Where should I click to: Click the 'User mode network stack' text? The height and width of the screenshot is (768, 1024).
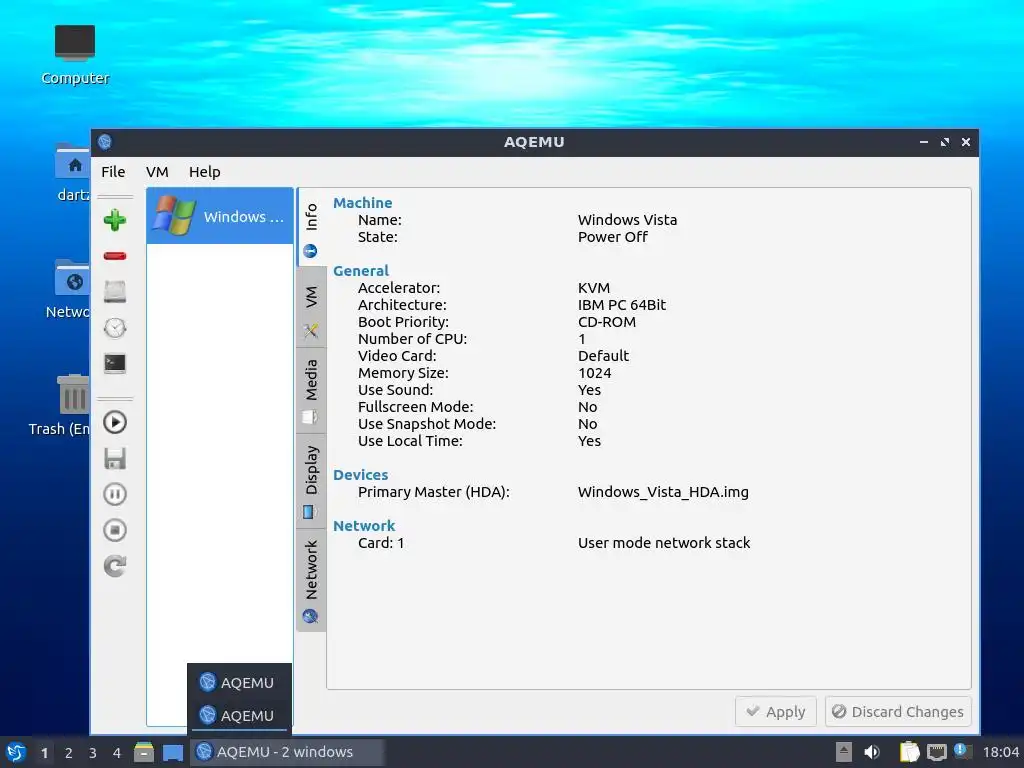point(664,543)
